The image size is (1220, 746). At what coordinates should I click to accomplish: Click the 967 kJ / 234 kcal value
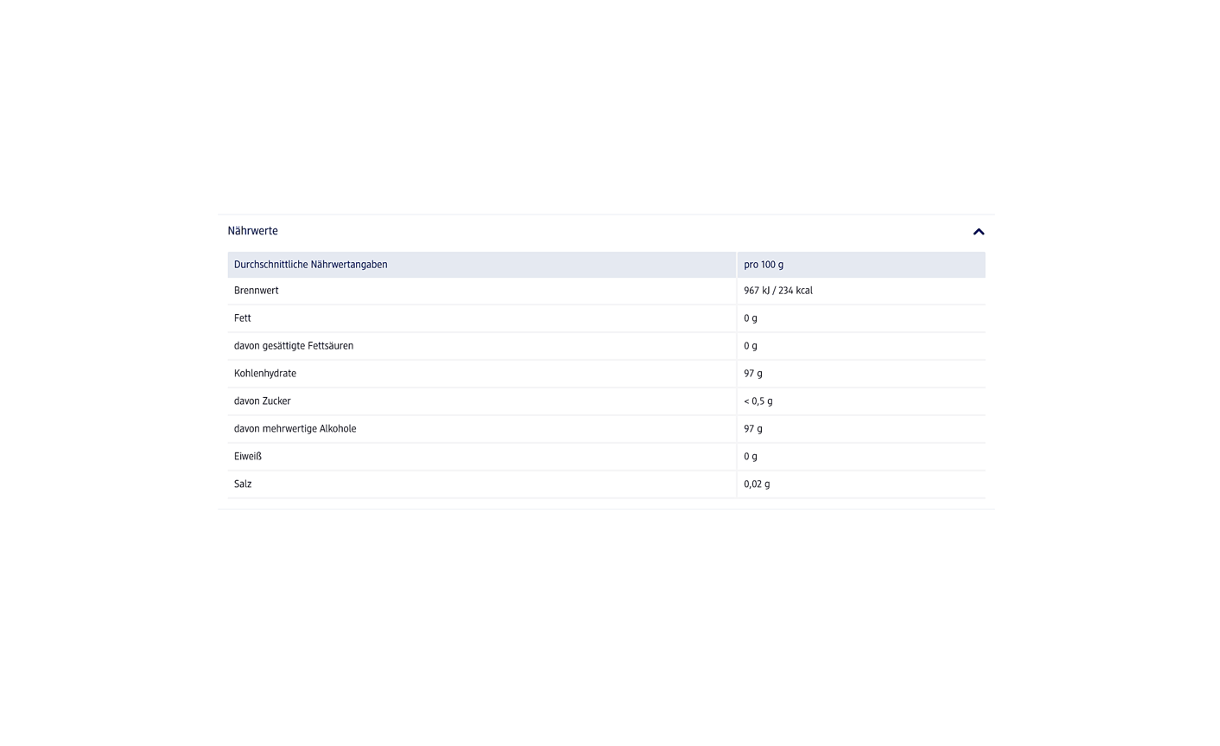pyautogui.click(x=778, y=291)
